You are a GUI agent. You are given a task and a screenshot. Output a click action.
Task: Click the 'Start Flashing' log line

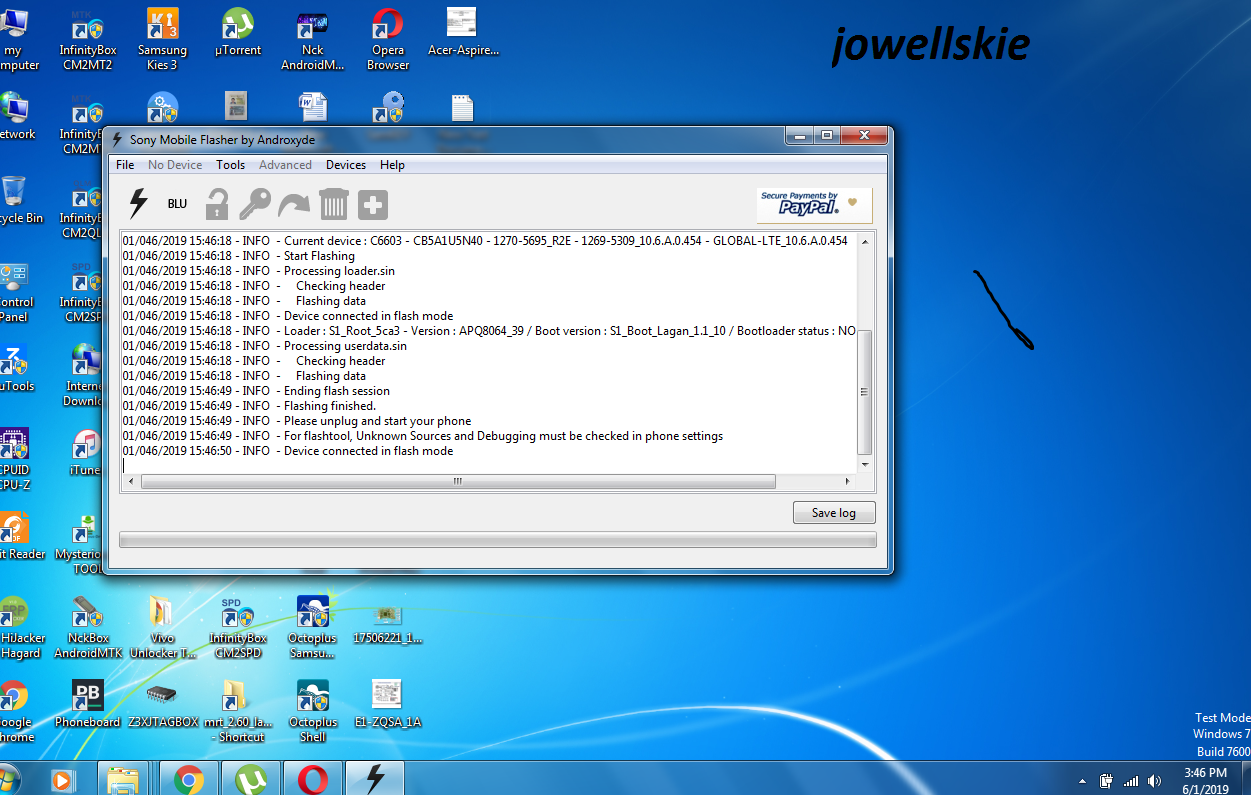coord(238,256)
